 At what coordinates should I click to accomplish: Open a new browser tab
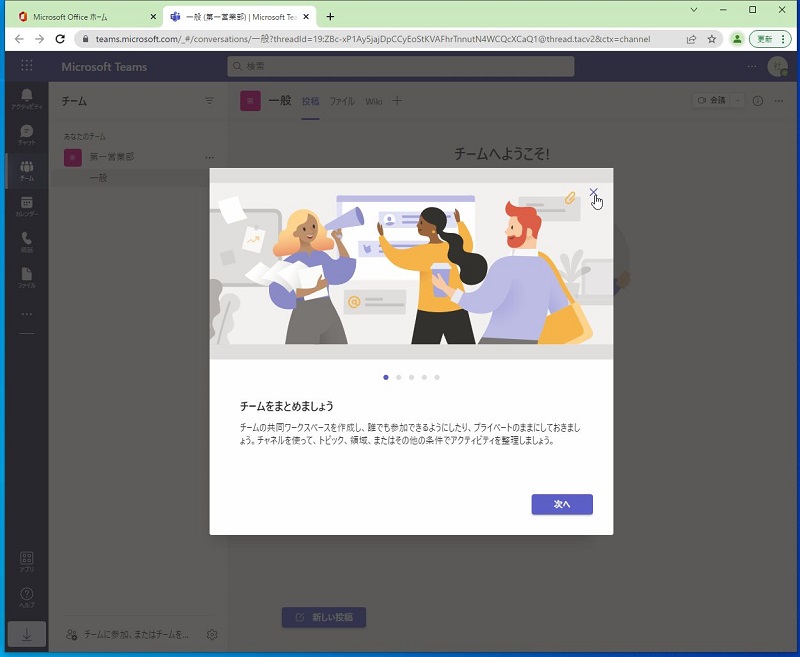click(330, 17)
